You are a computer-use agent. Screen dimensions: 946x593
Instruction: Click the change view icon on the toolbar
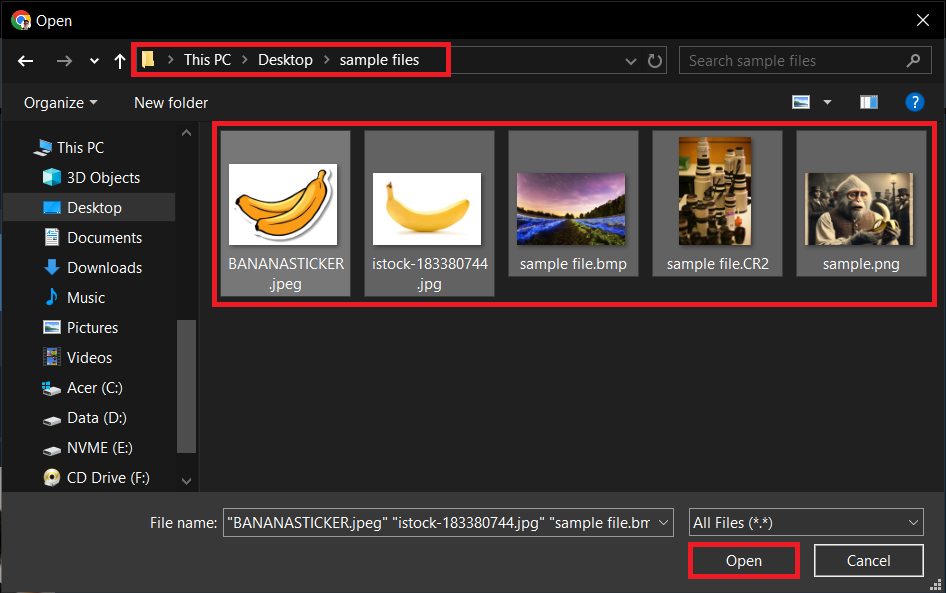[x=800, y=101]
